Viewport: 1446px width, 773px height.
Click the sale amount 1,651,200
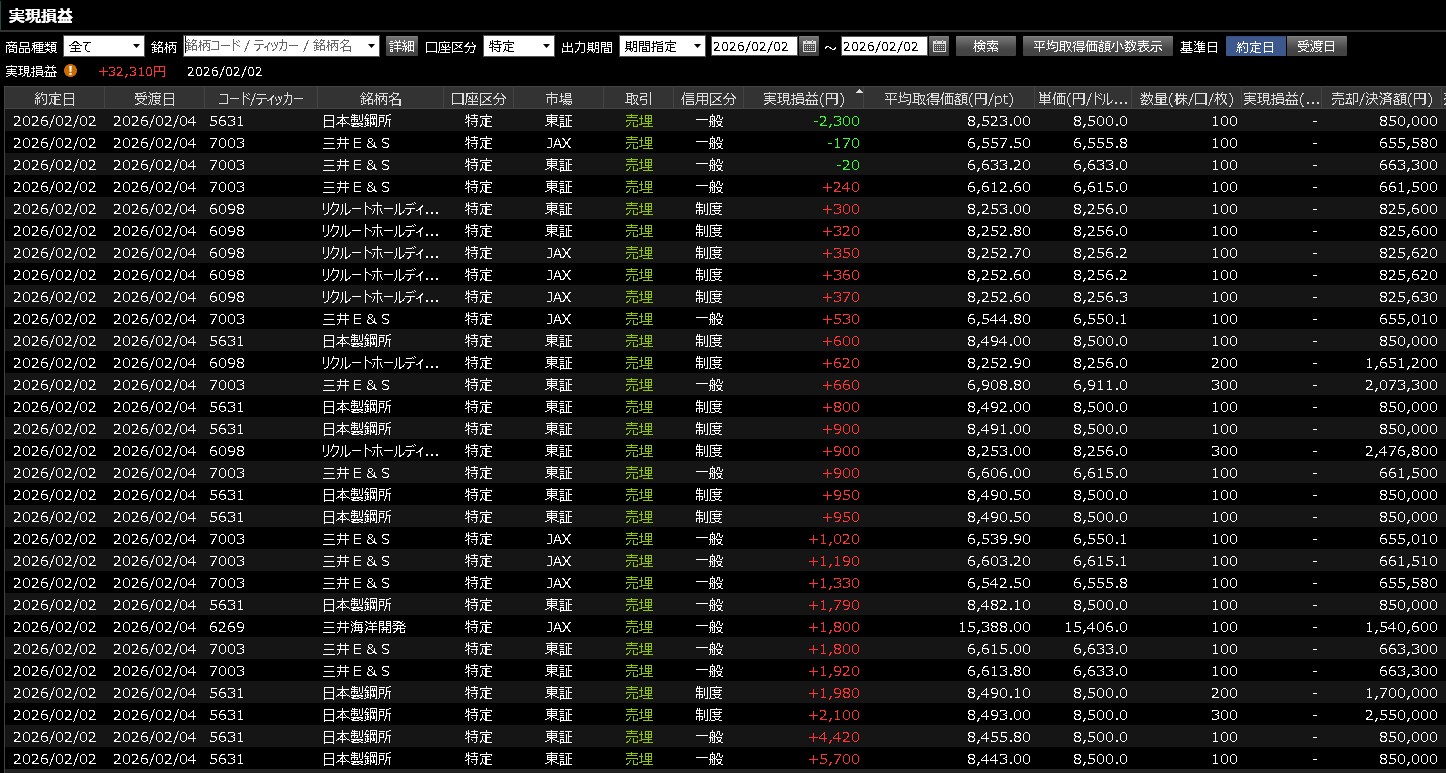click(1401, 363)
